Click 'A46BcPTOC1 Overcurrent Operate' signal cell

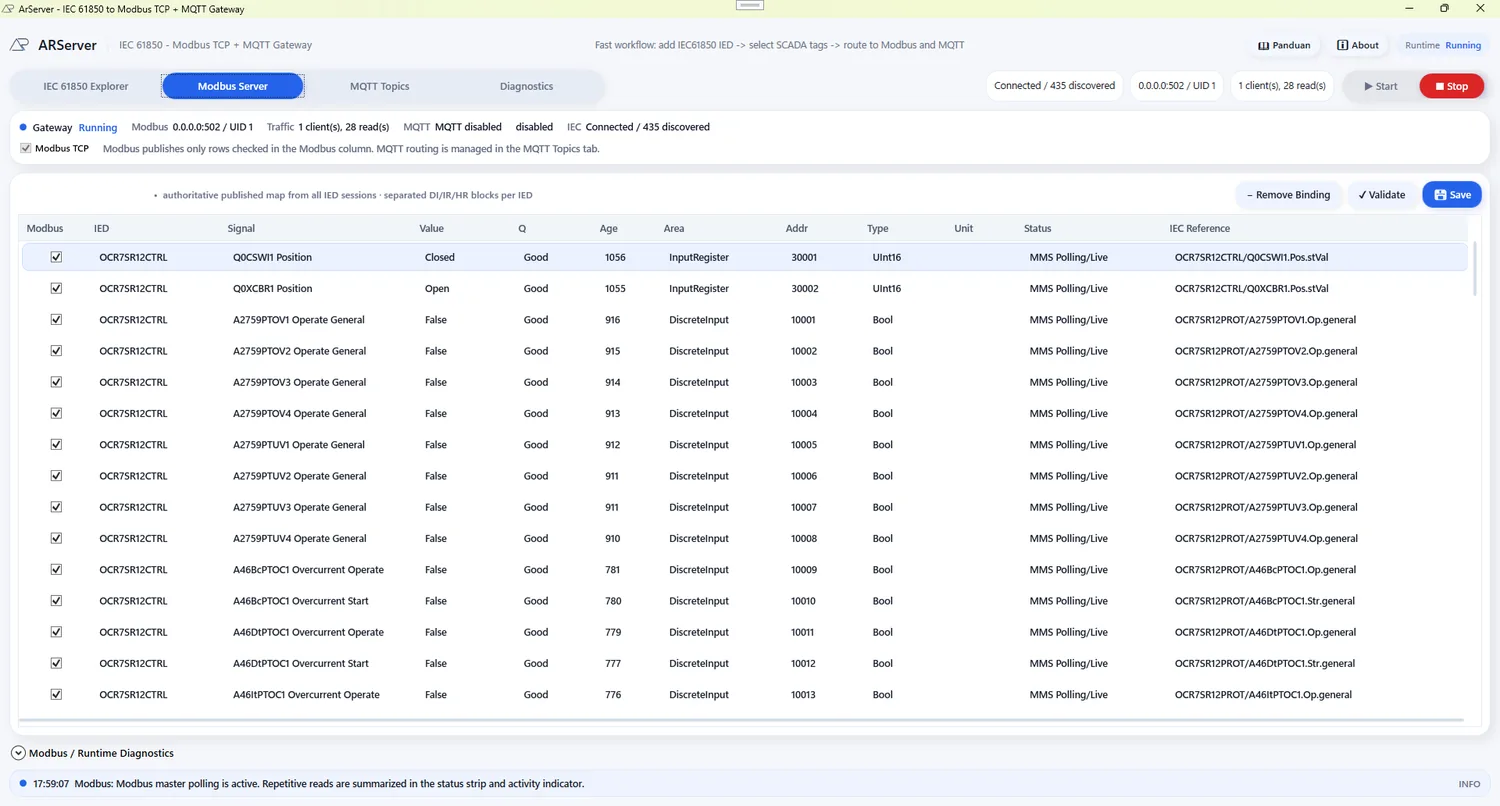[x=308, y=570]
